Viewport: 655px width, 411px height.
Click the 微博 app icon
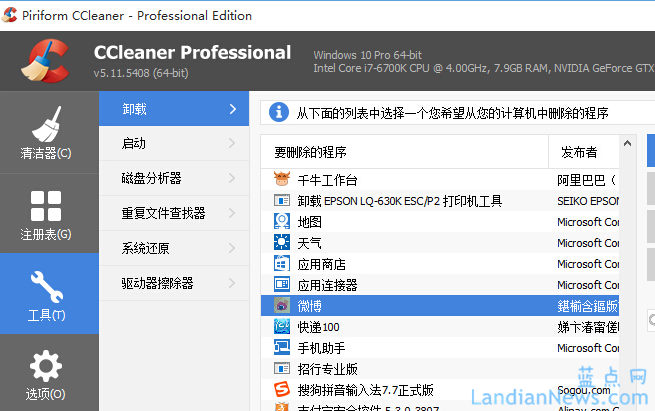[x=282, y=306]
